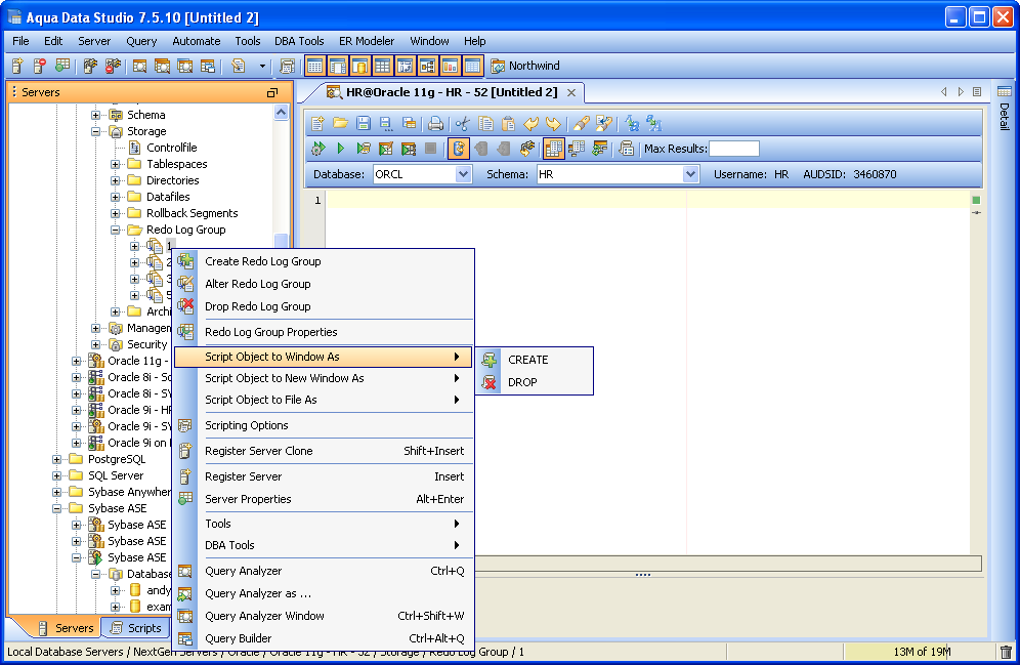Toggle the auto-commit button in query toolbar
This screenshot has width=1020, height=665.
point(459,149)
